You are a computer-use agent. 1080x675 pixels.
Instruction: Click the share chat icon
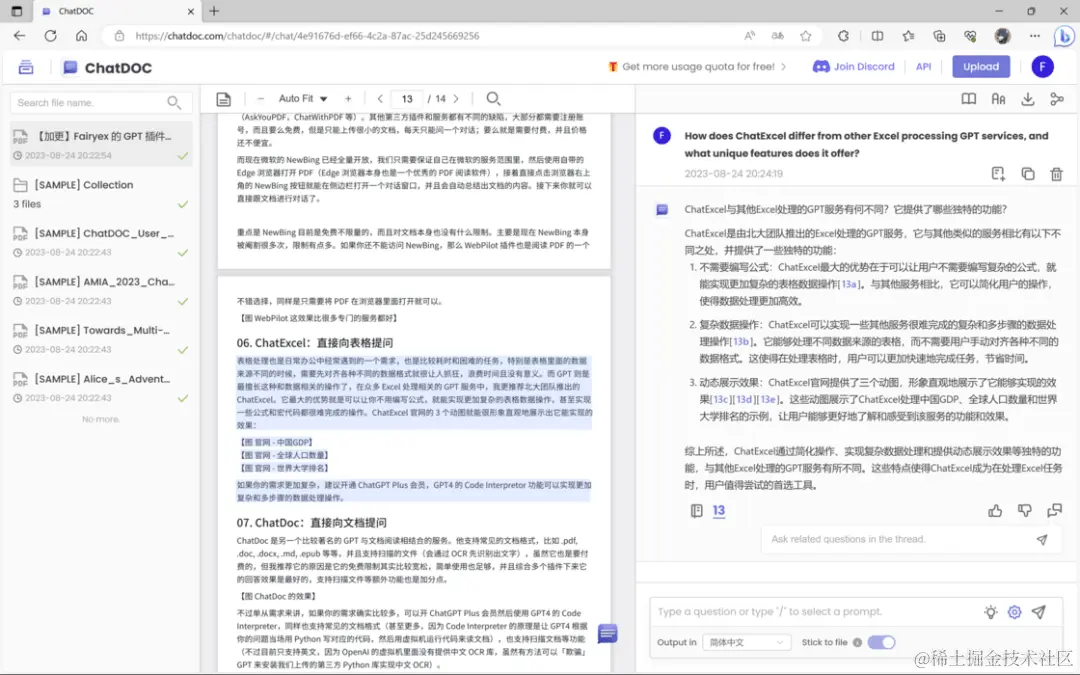tap(1057, 99)
